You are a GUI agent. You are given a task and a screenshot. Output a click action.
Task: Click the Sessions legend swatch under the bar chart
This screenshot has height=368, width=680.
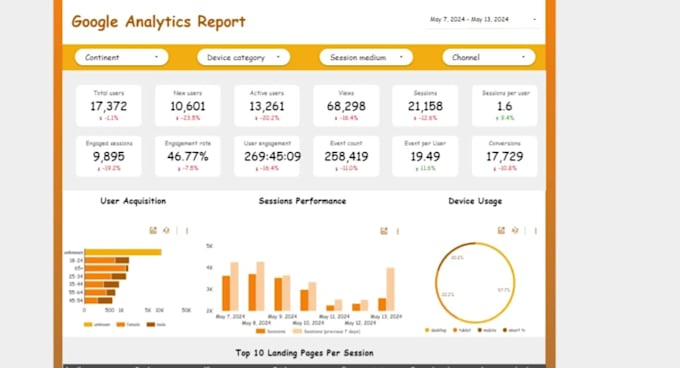tap(260, 331)
